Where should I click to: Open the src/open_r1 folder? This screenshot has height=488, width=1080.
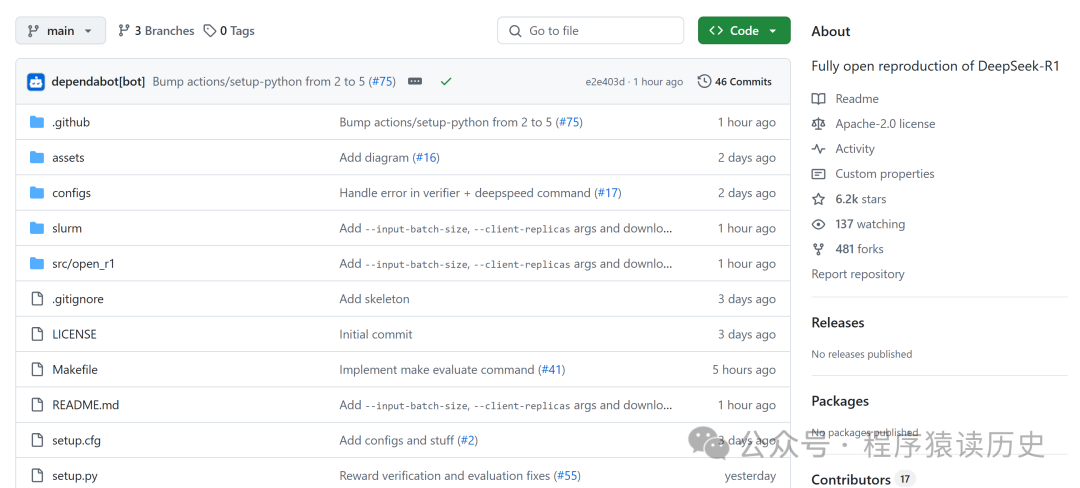click(x=83, y=264)
